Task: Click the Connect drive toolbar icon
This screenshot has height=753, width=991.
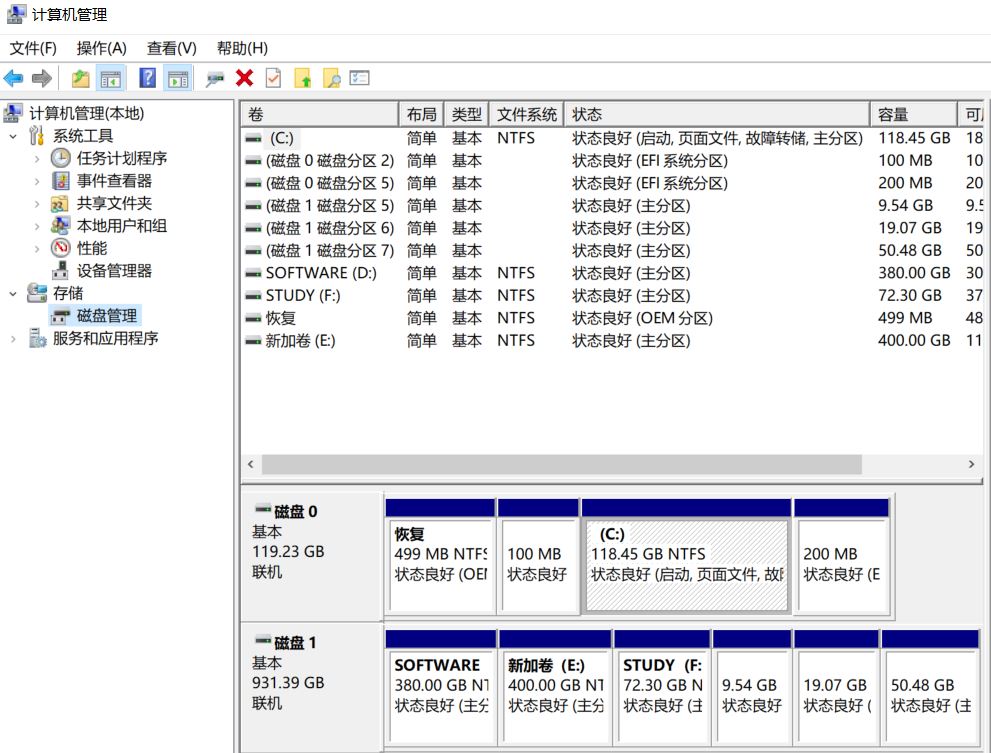Action: [x=215, y=78]
